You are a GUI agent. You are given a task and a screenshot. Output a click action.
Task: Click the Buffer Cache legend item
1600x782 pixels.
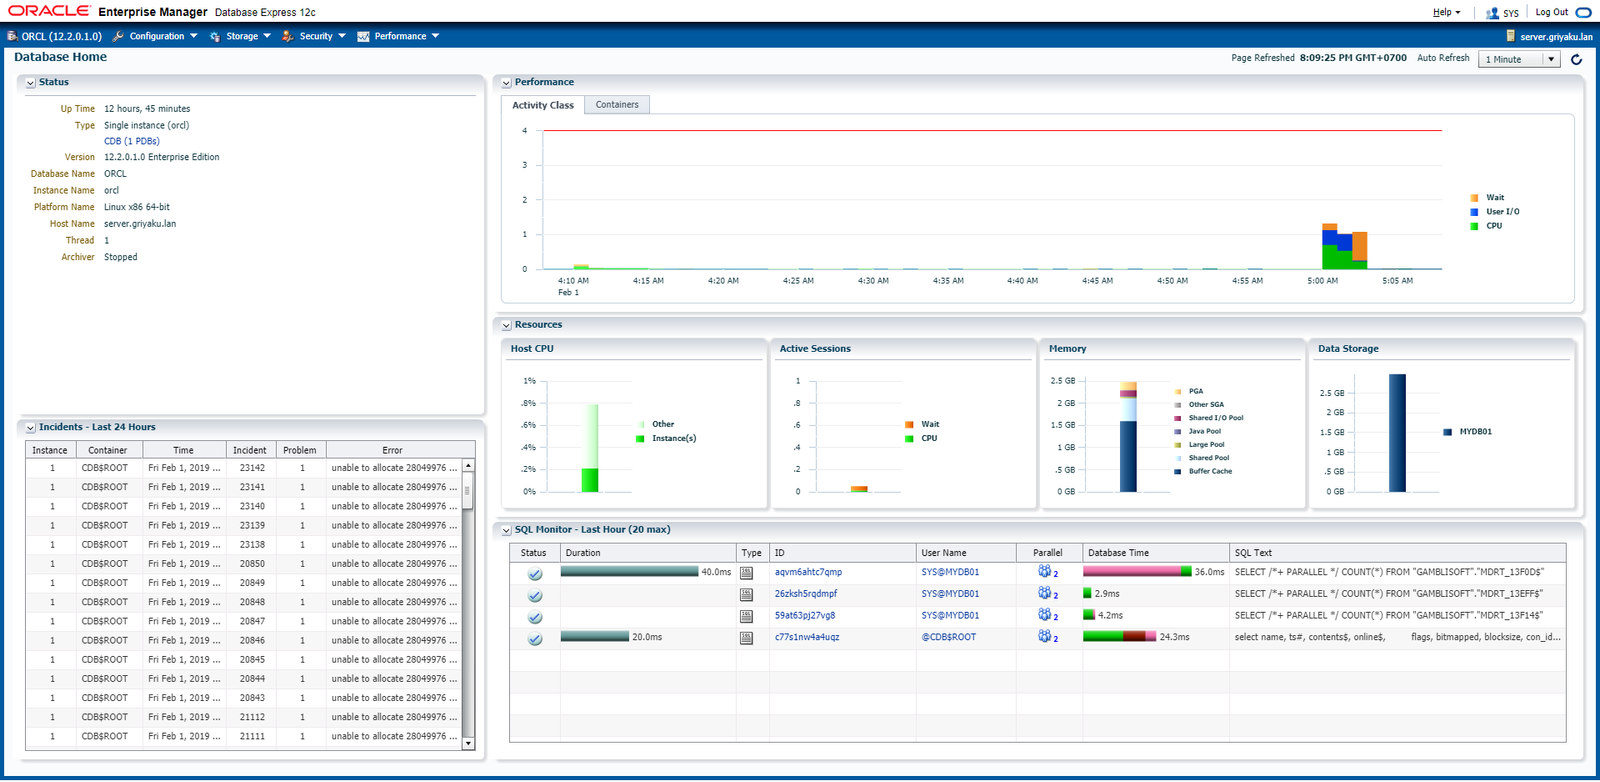point(1203,471)
